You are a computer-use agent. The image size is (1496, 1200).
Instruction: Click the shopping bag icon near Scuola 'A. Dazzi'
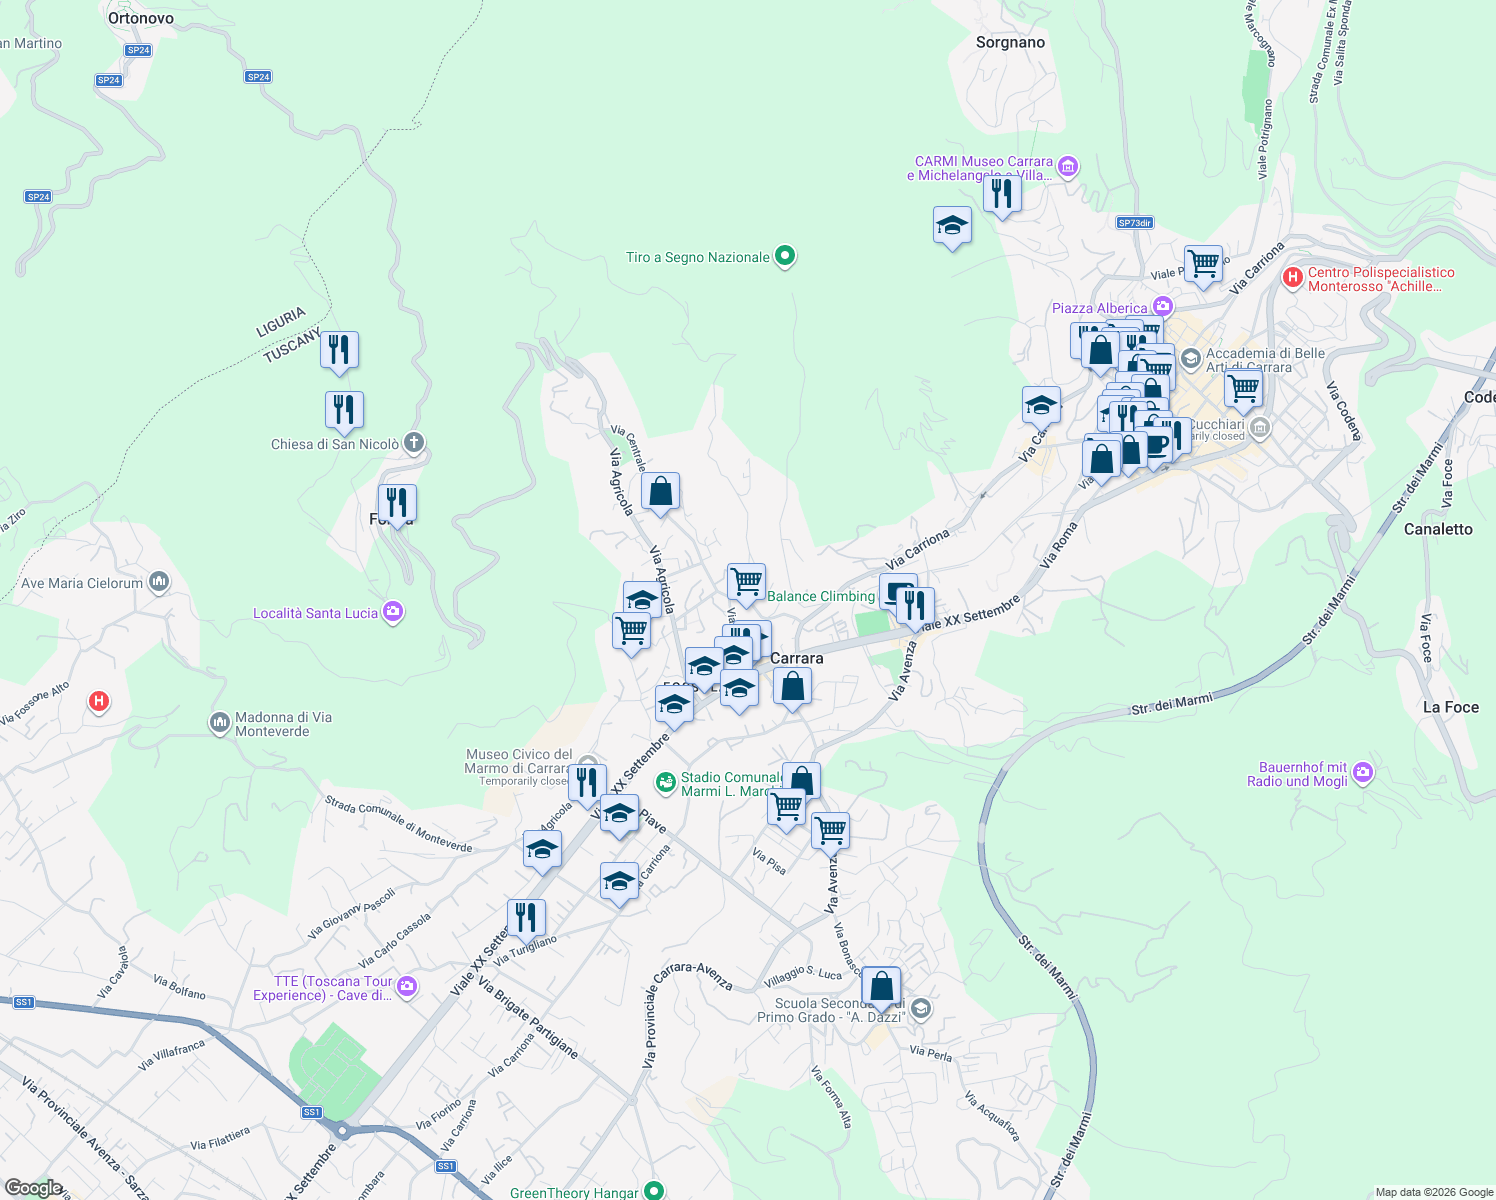[881, 983]
